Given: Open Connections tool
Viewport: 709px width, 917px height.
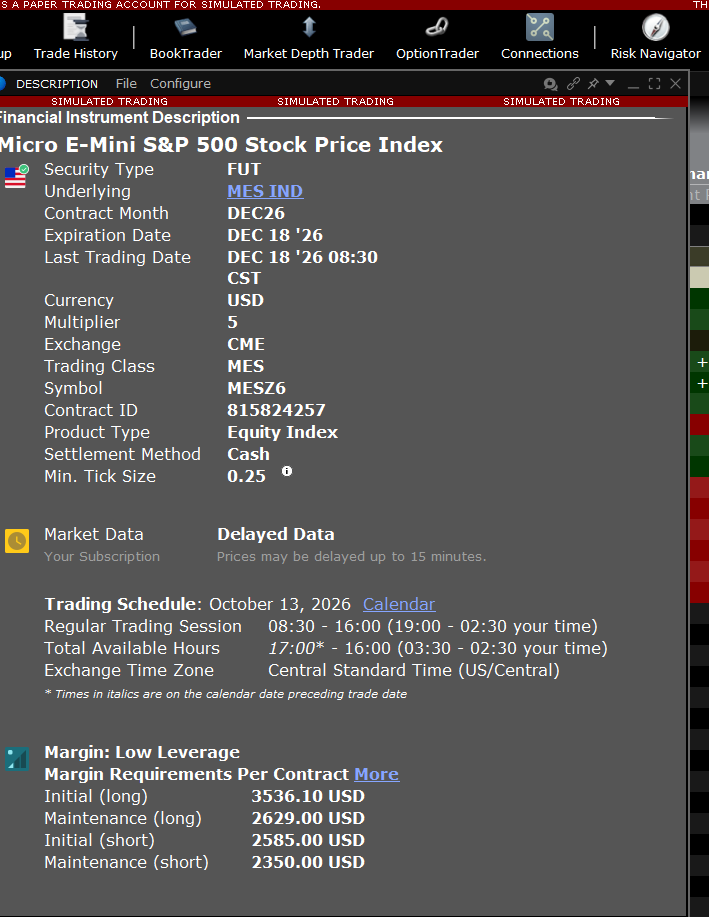Looking at the screenshot, I should click(x=539, y=38).
